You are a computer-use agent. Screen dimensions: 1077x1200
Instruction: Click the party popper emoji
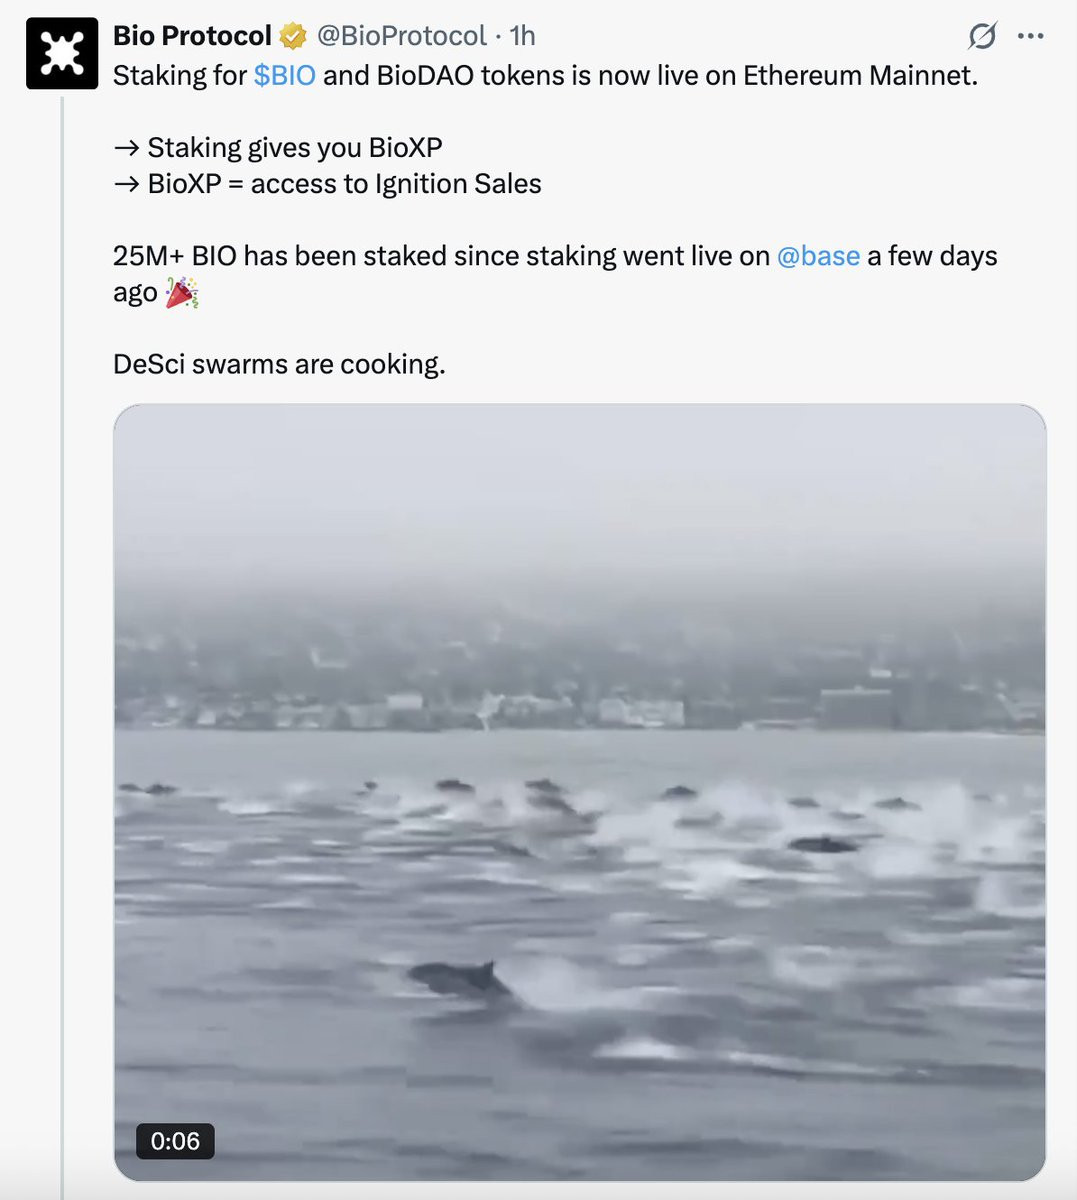[x=181, y=293]
